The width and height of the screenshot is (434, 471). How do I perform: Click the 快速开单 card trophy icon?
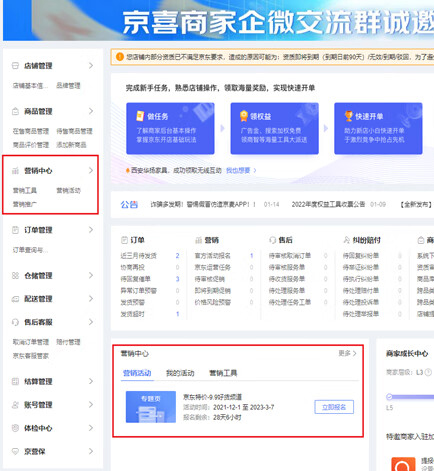[349, 116]
